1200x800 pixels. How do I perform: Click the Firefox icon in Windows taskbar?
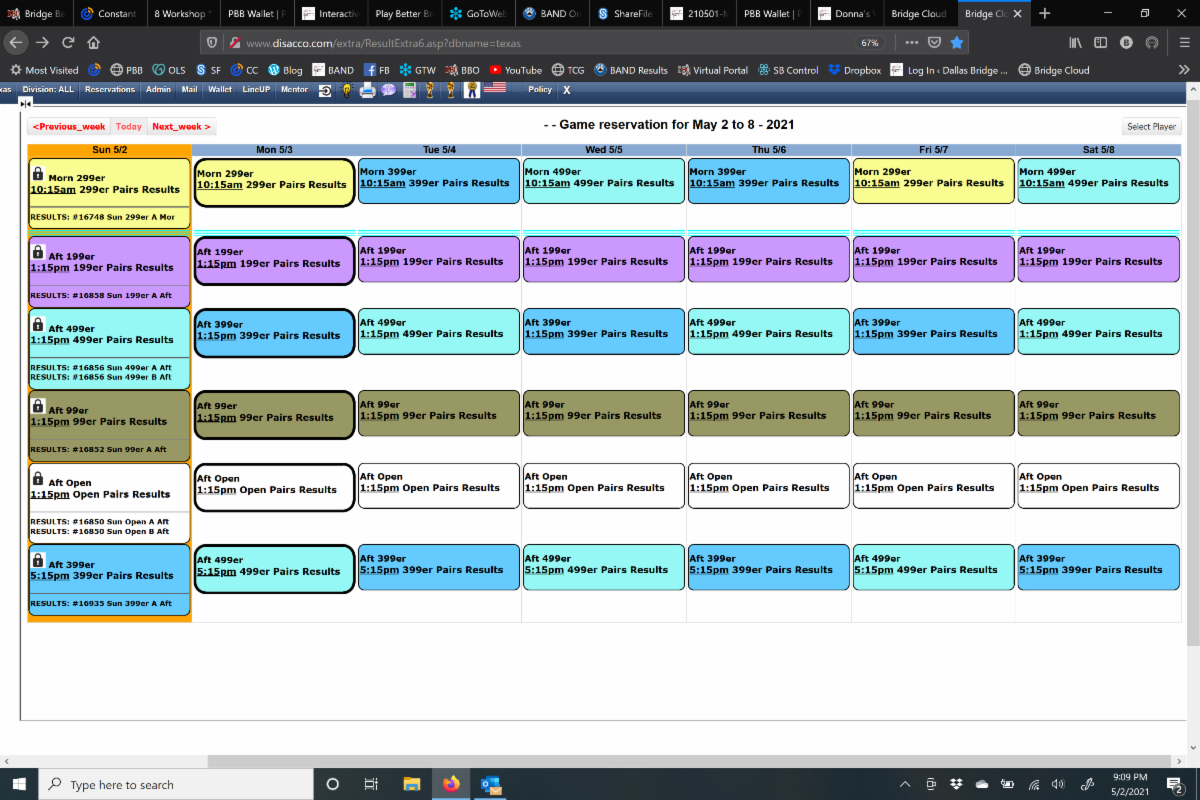tap(449, 784)
